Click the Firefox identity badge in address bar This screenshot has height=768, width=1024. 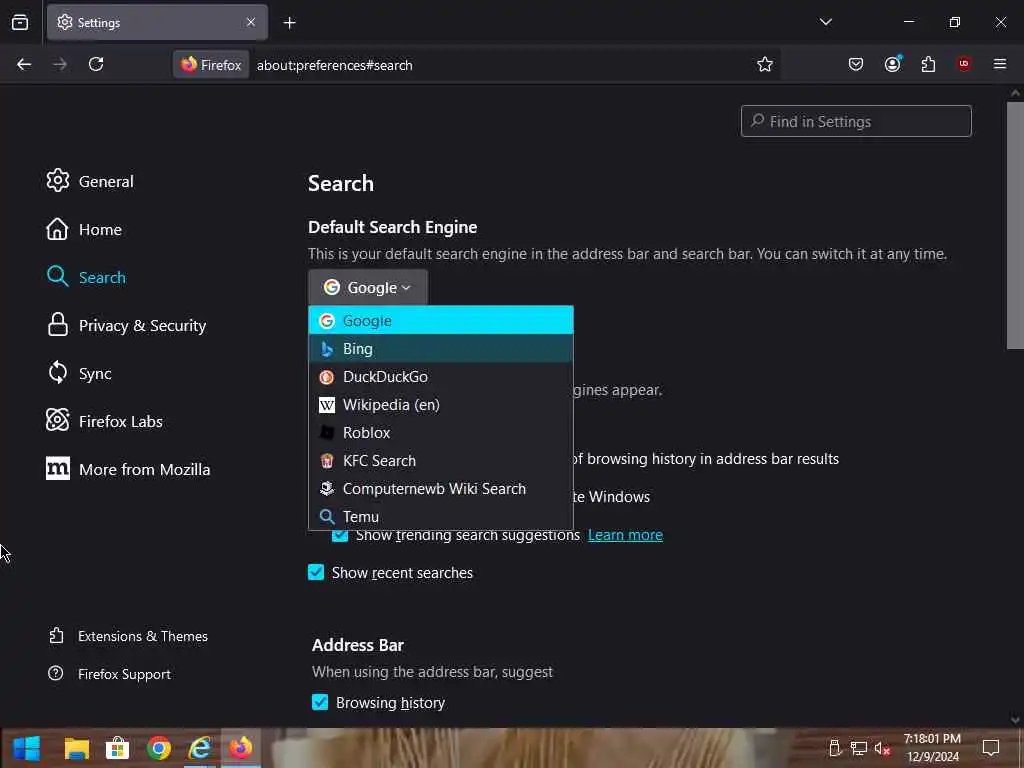[x=211, y=65]
